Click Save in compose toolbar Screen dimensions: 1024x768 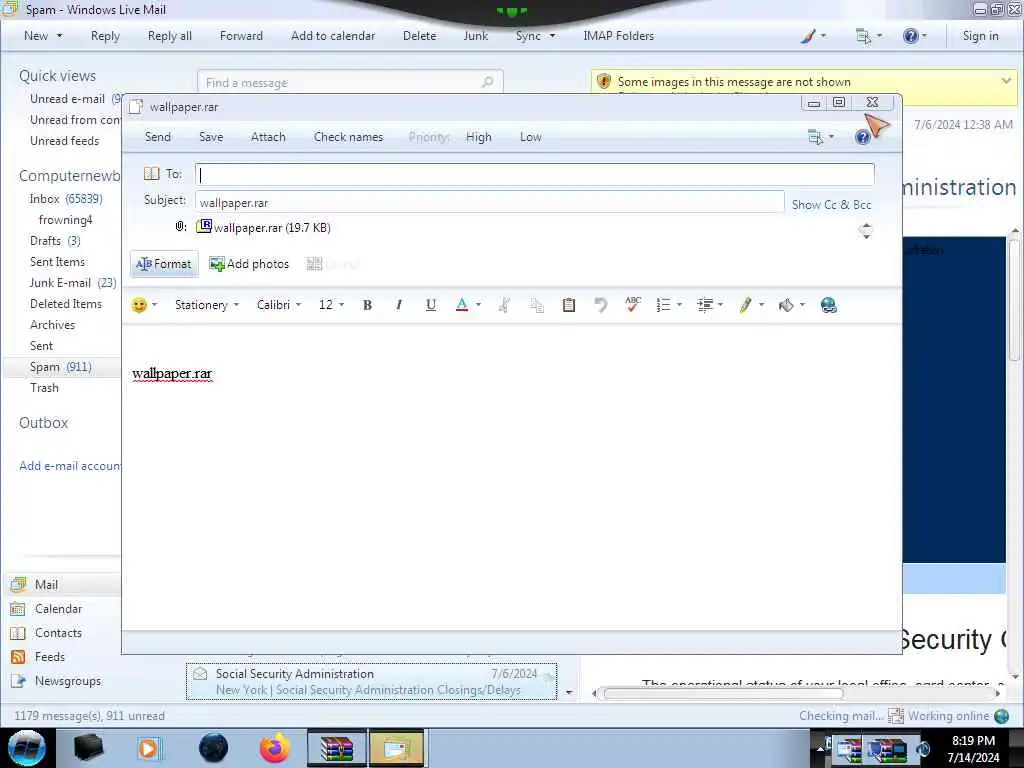(211, 137)
